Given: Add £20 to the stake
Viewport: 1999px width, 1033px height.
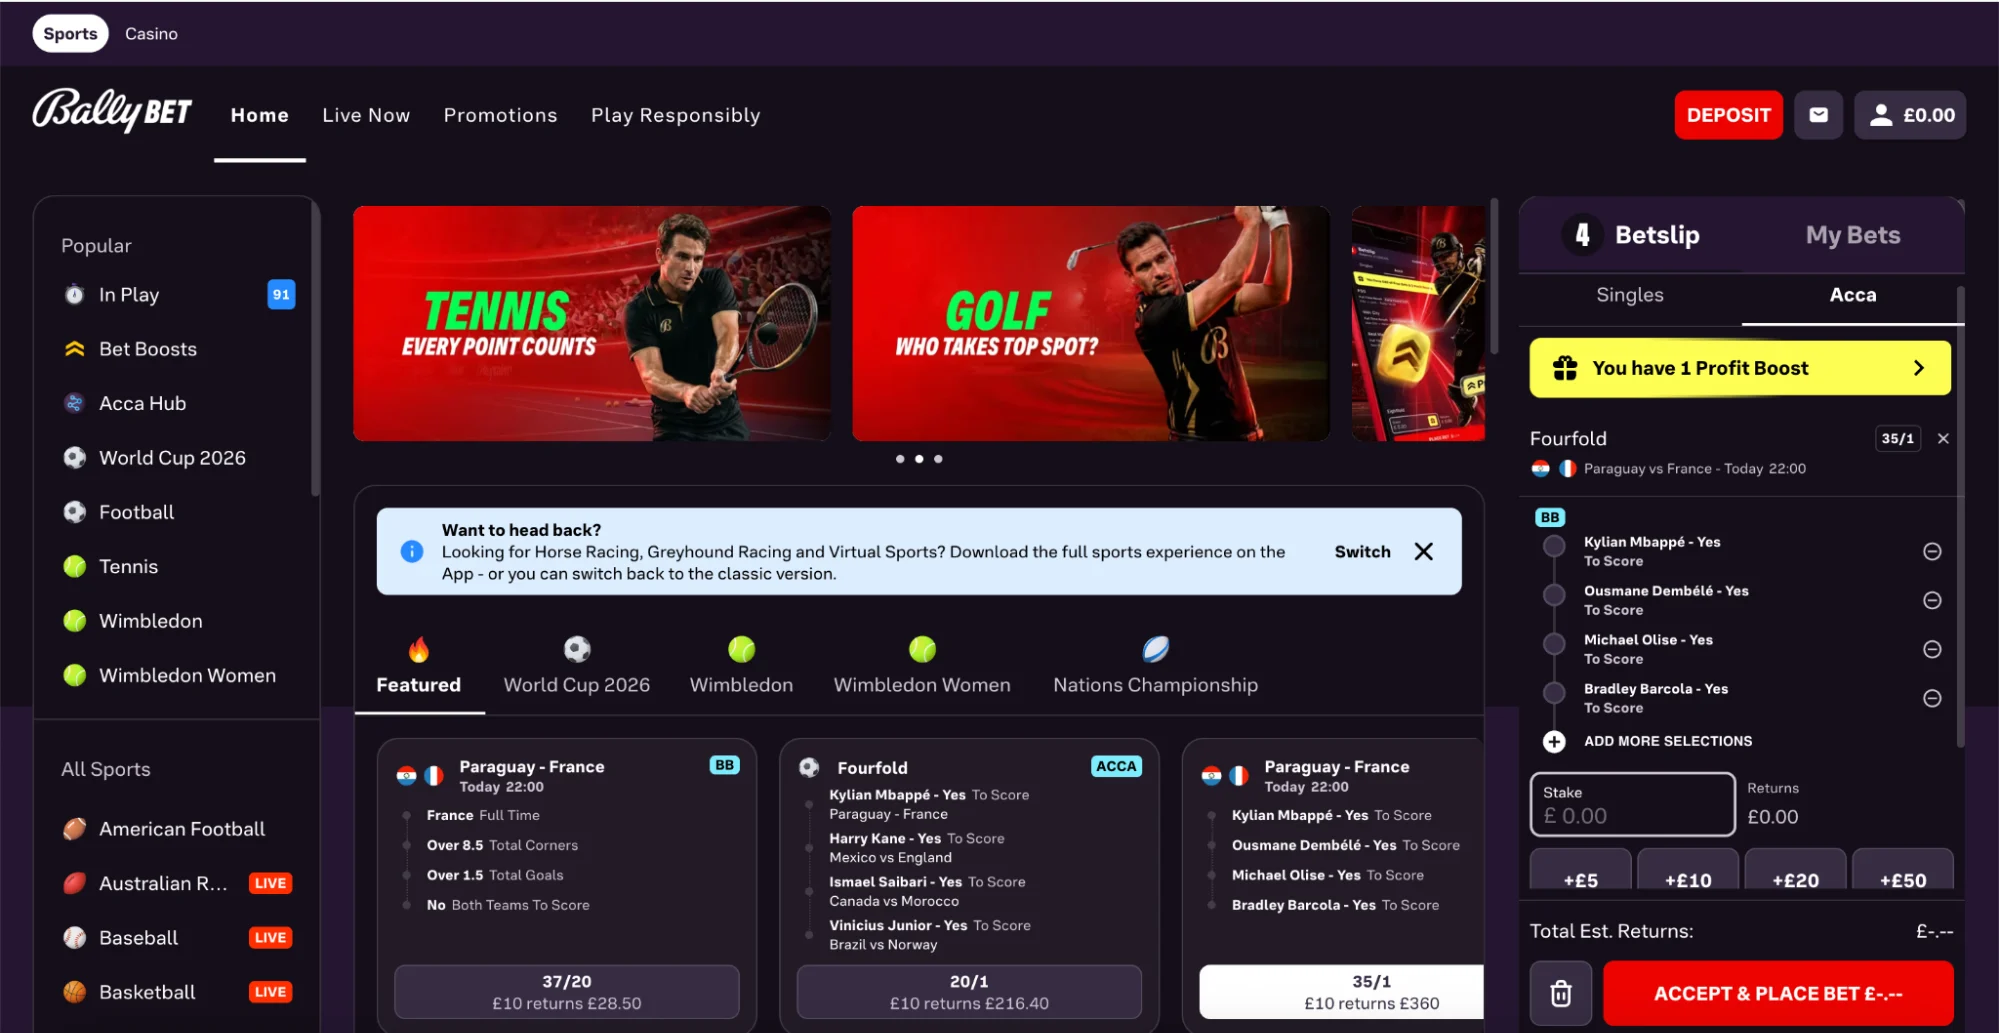Looking at the screenshot, I should coord(1795,871).
